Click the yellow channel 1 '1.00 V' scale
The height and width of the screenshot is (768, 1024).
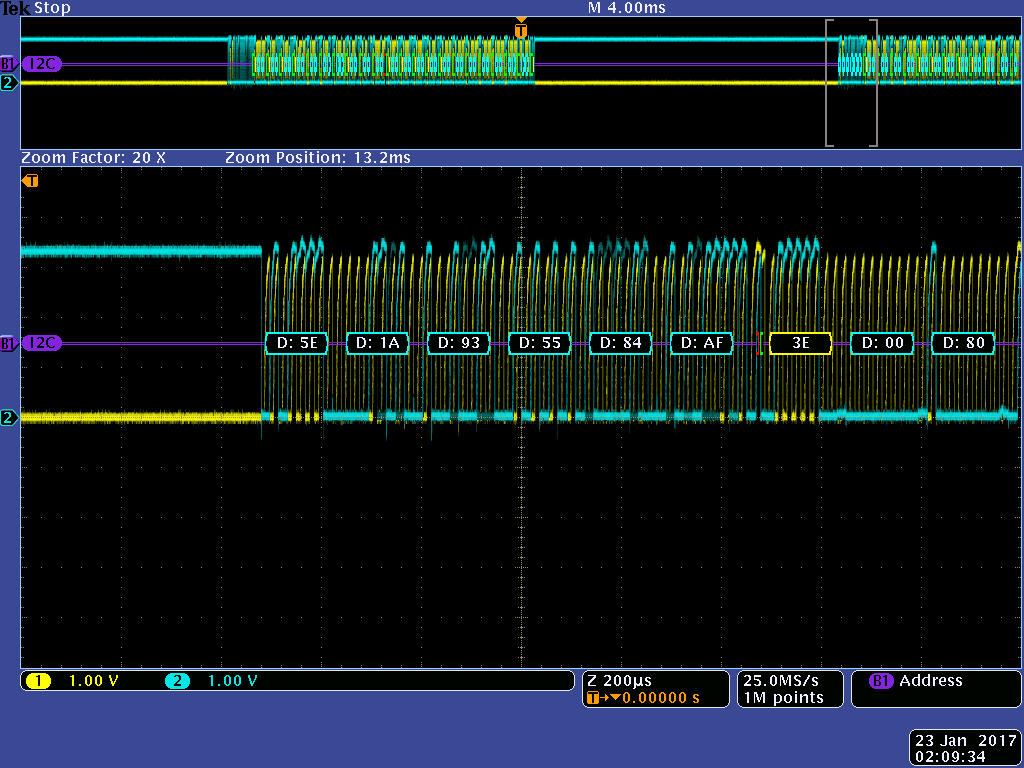(x=93, y=681)
